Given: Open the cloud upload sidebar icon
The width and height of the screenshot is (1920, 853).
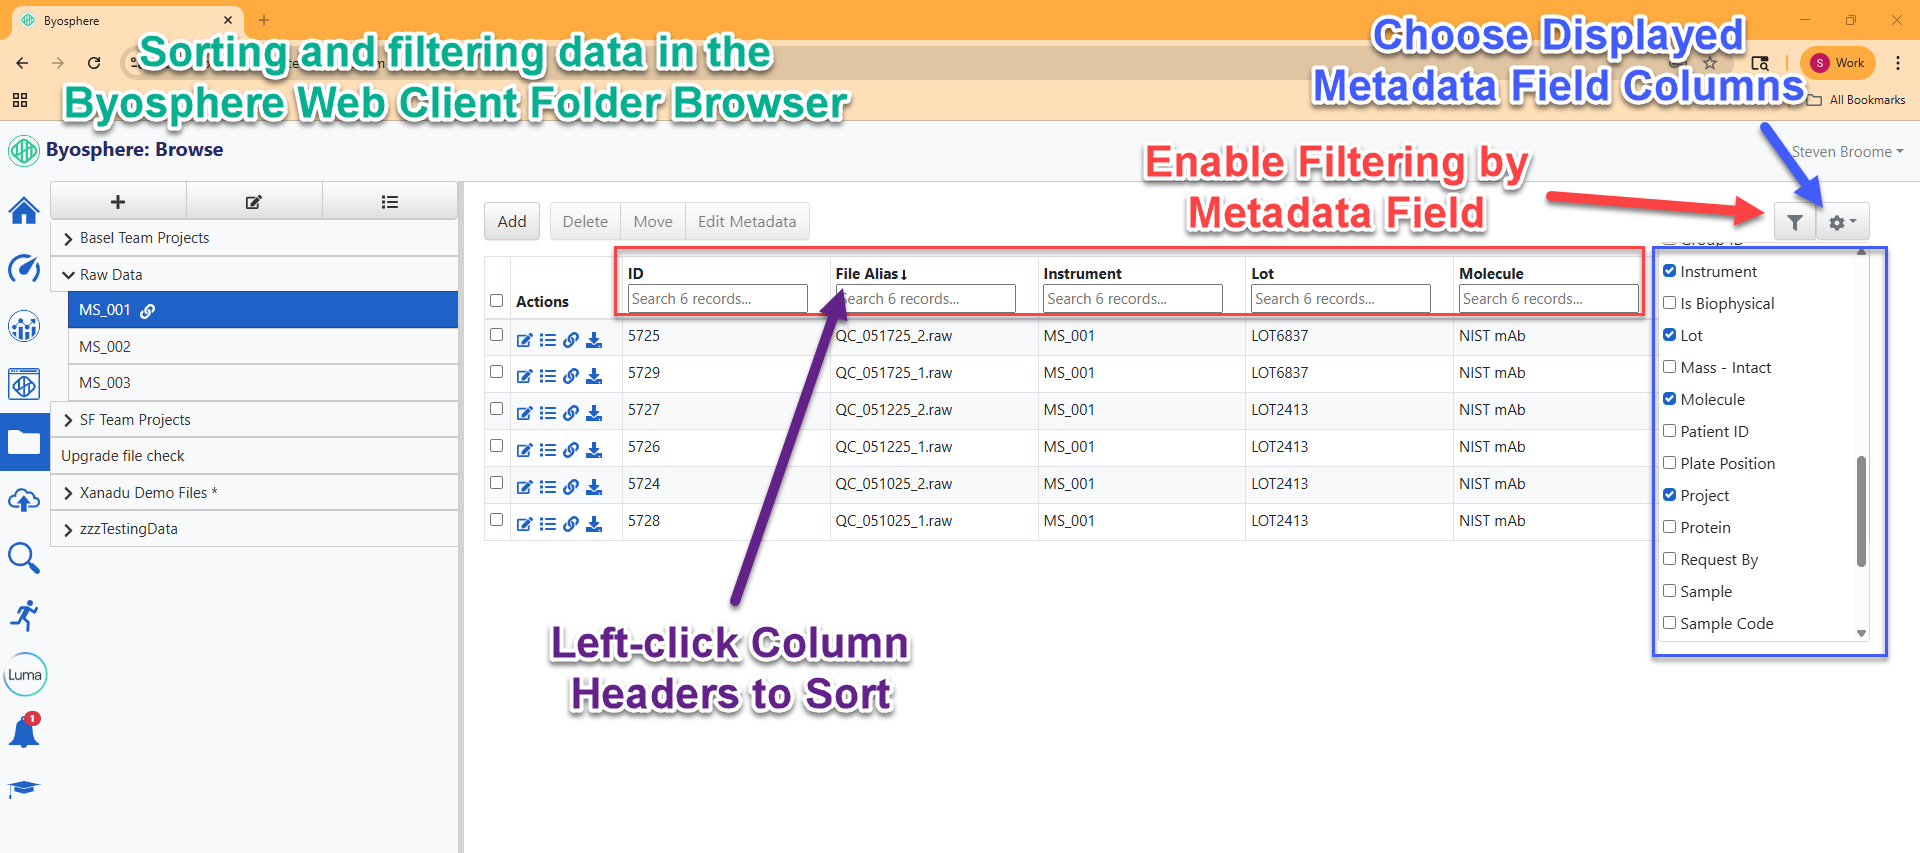Looking at the screenshot, I should [x=24, y=500].
